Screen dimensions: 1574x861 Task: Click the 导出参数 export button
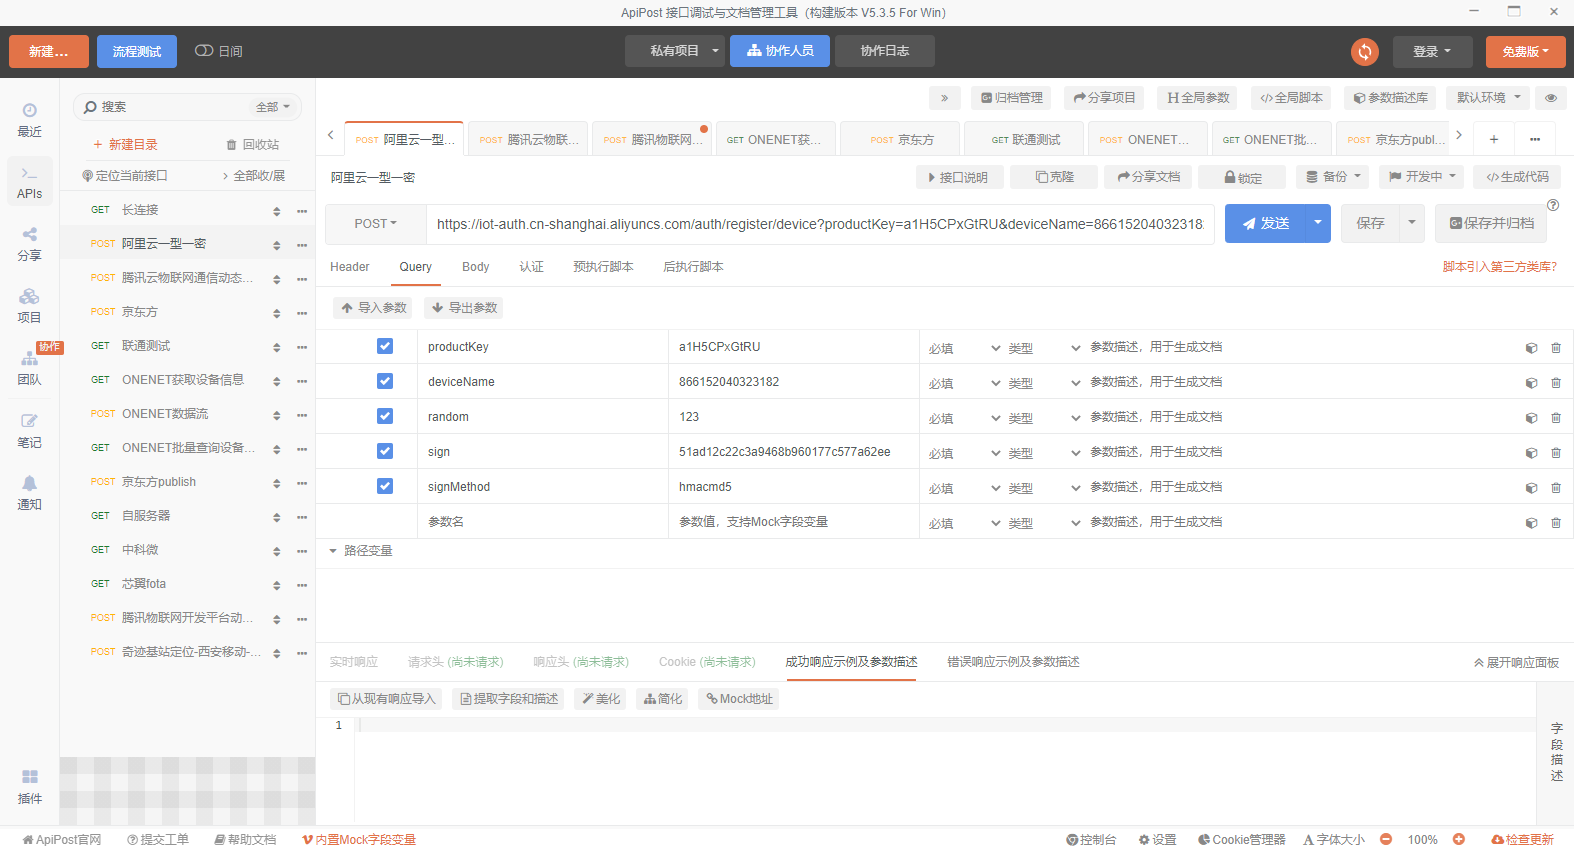click(464, 308)
